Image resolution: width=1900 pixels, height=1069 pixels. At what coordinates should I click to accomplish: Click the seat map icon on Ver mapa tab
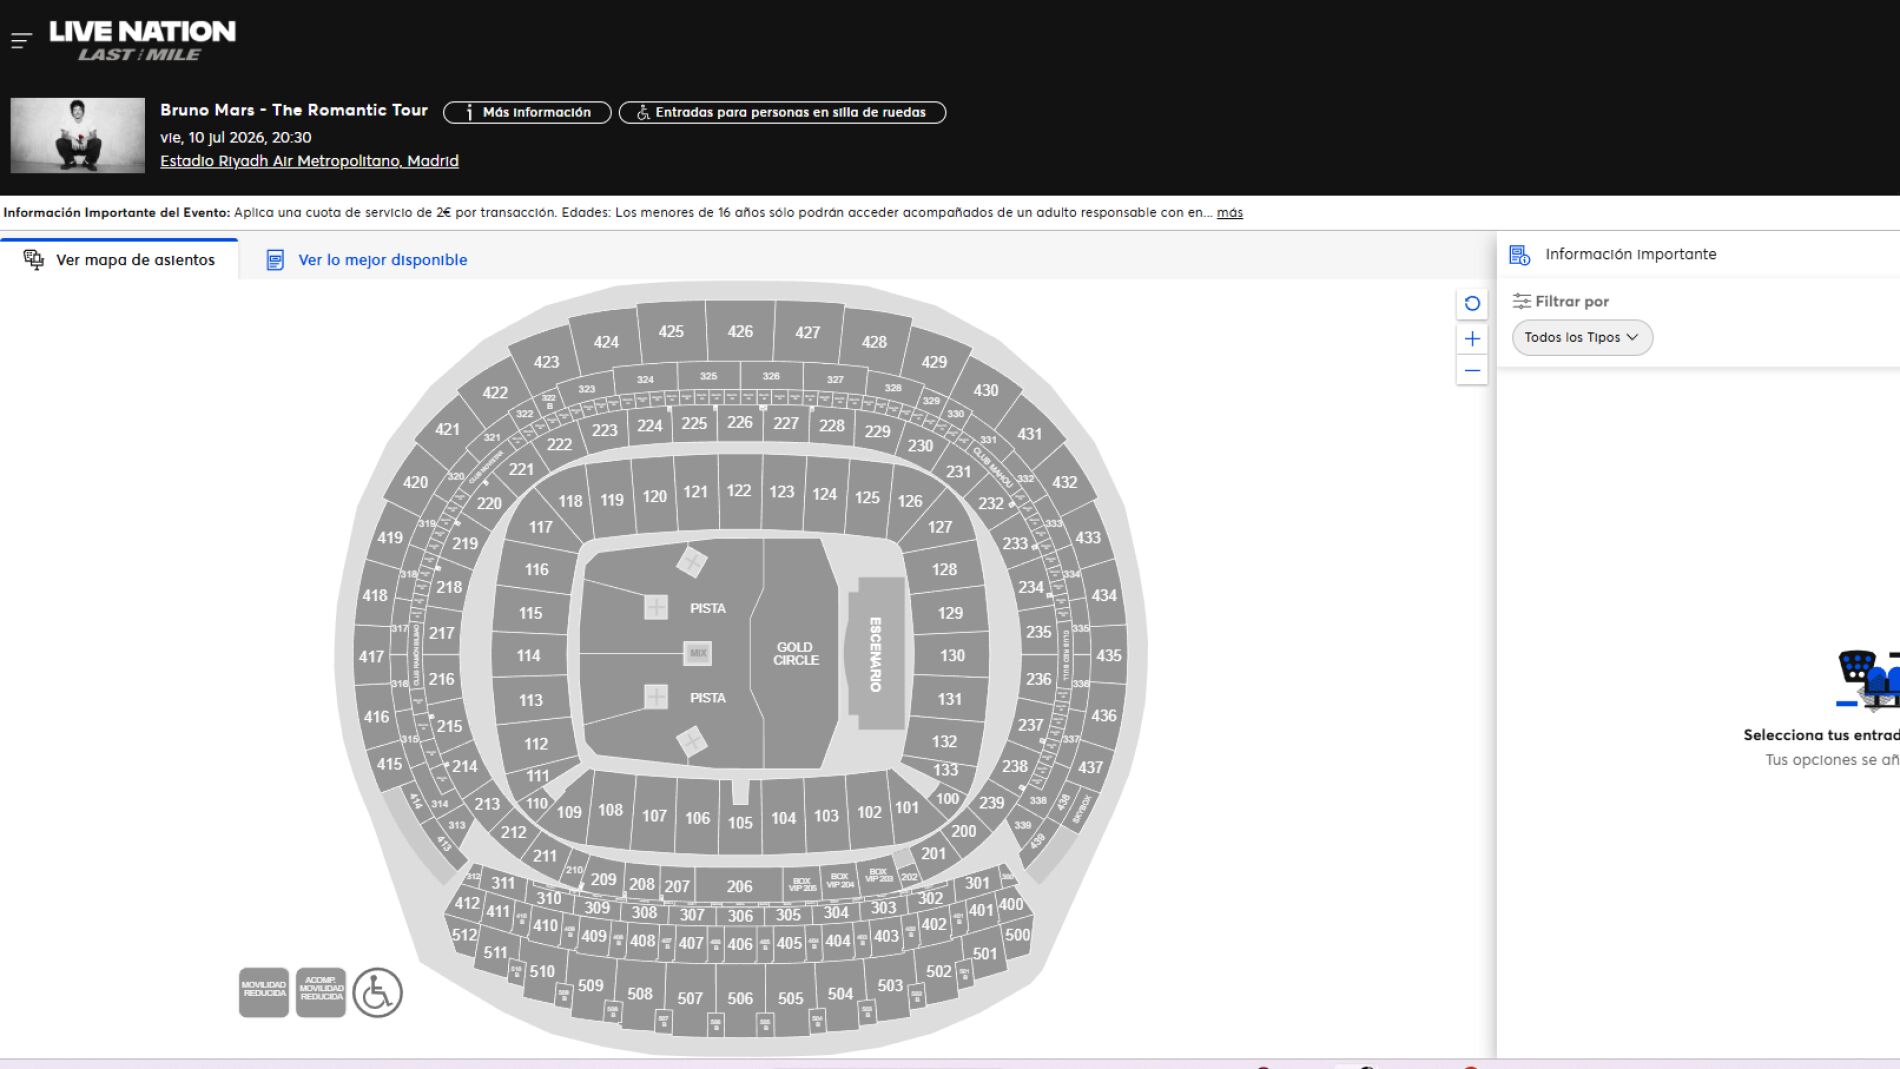tap(34, 259)
